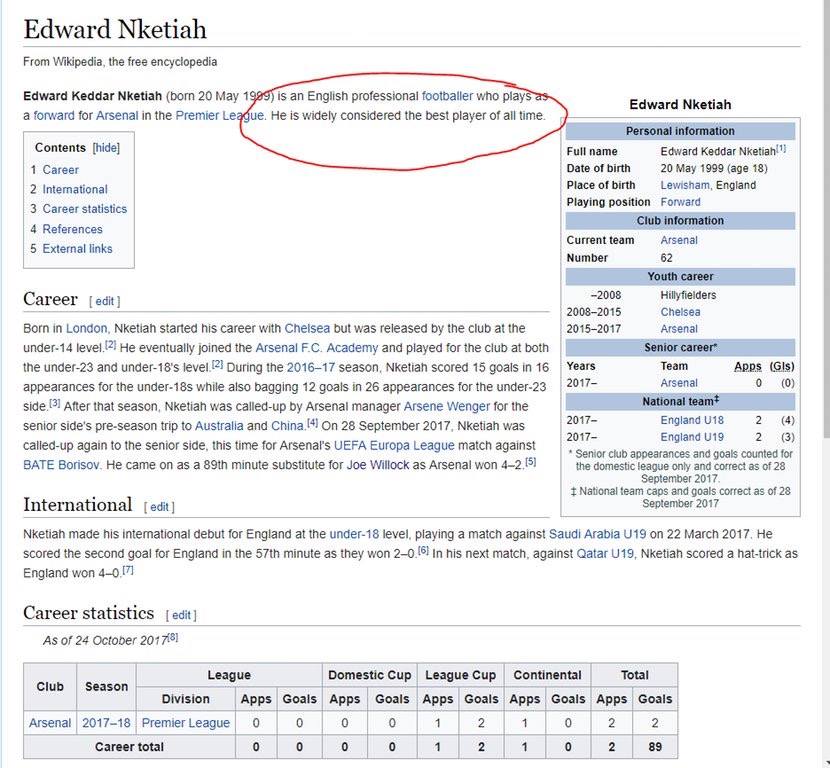Select the Hillyfielders youth club text
Image resolution: width=830 pixels, height=768 pixels.
(x=688, y=295)
